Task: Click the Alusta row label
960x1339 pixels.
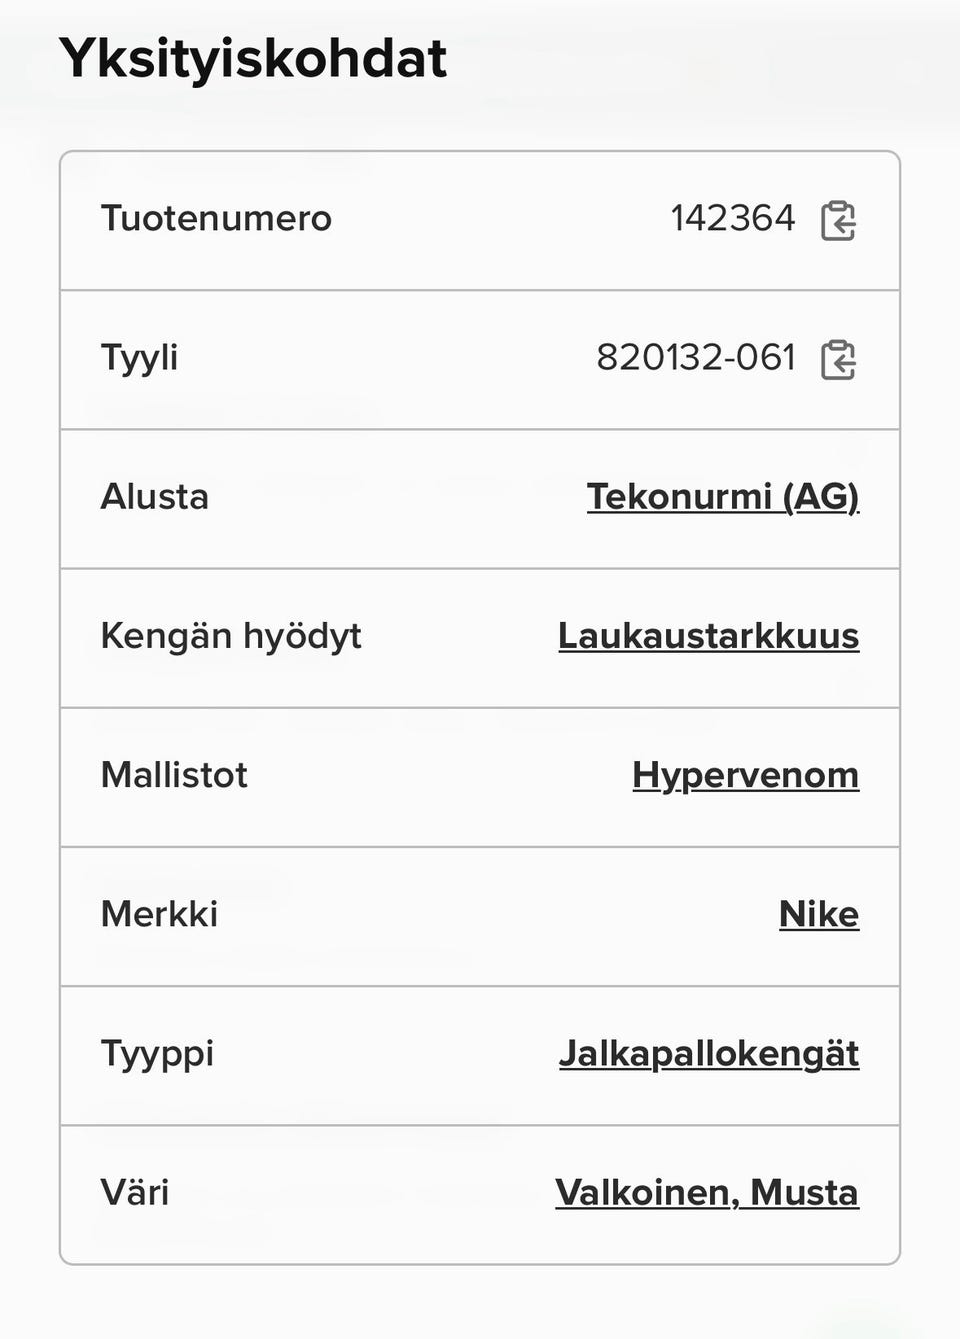Action: pos(155,496)
